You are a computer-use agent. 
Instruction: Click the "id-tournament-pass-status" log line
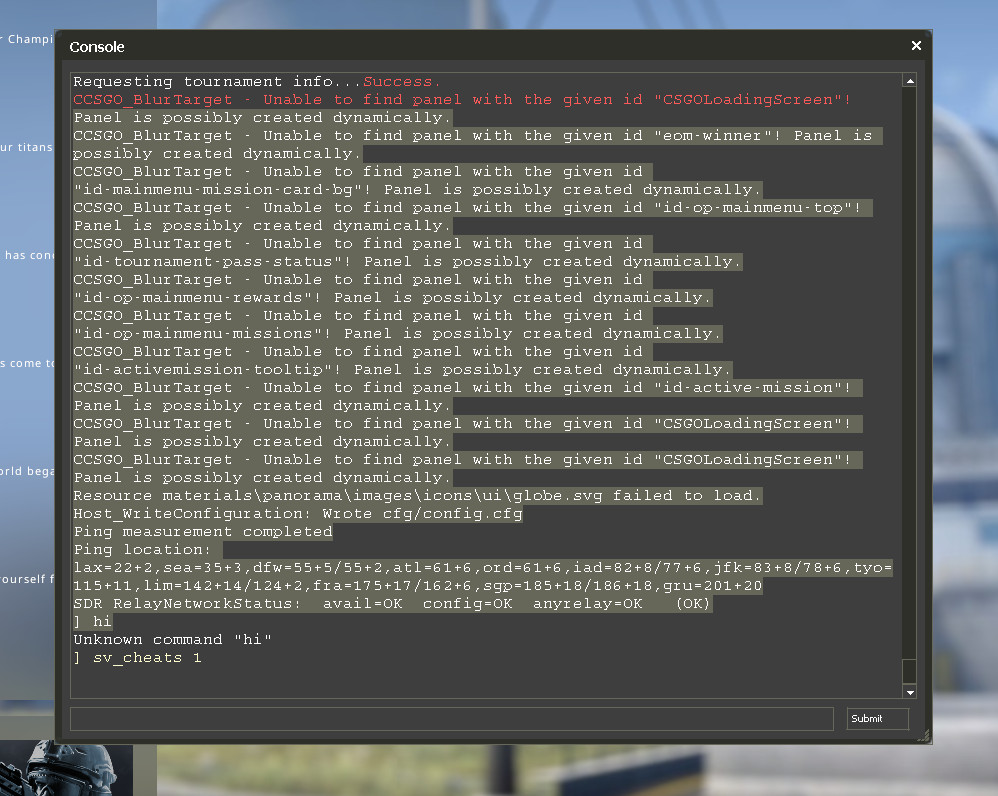tap(407, 262)
